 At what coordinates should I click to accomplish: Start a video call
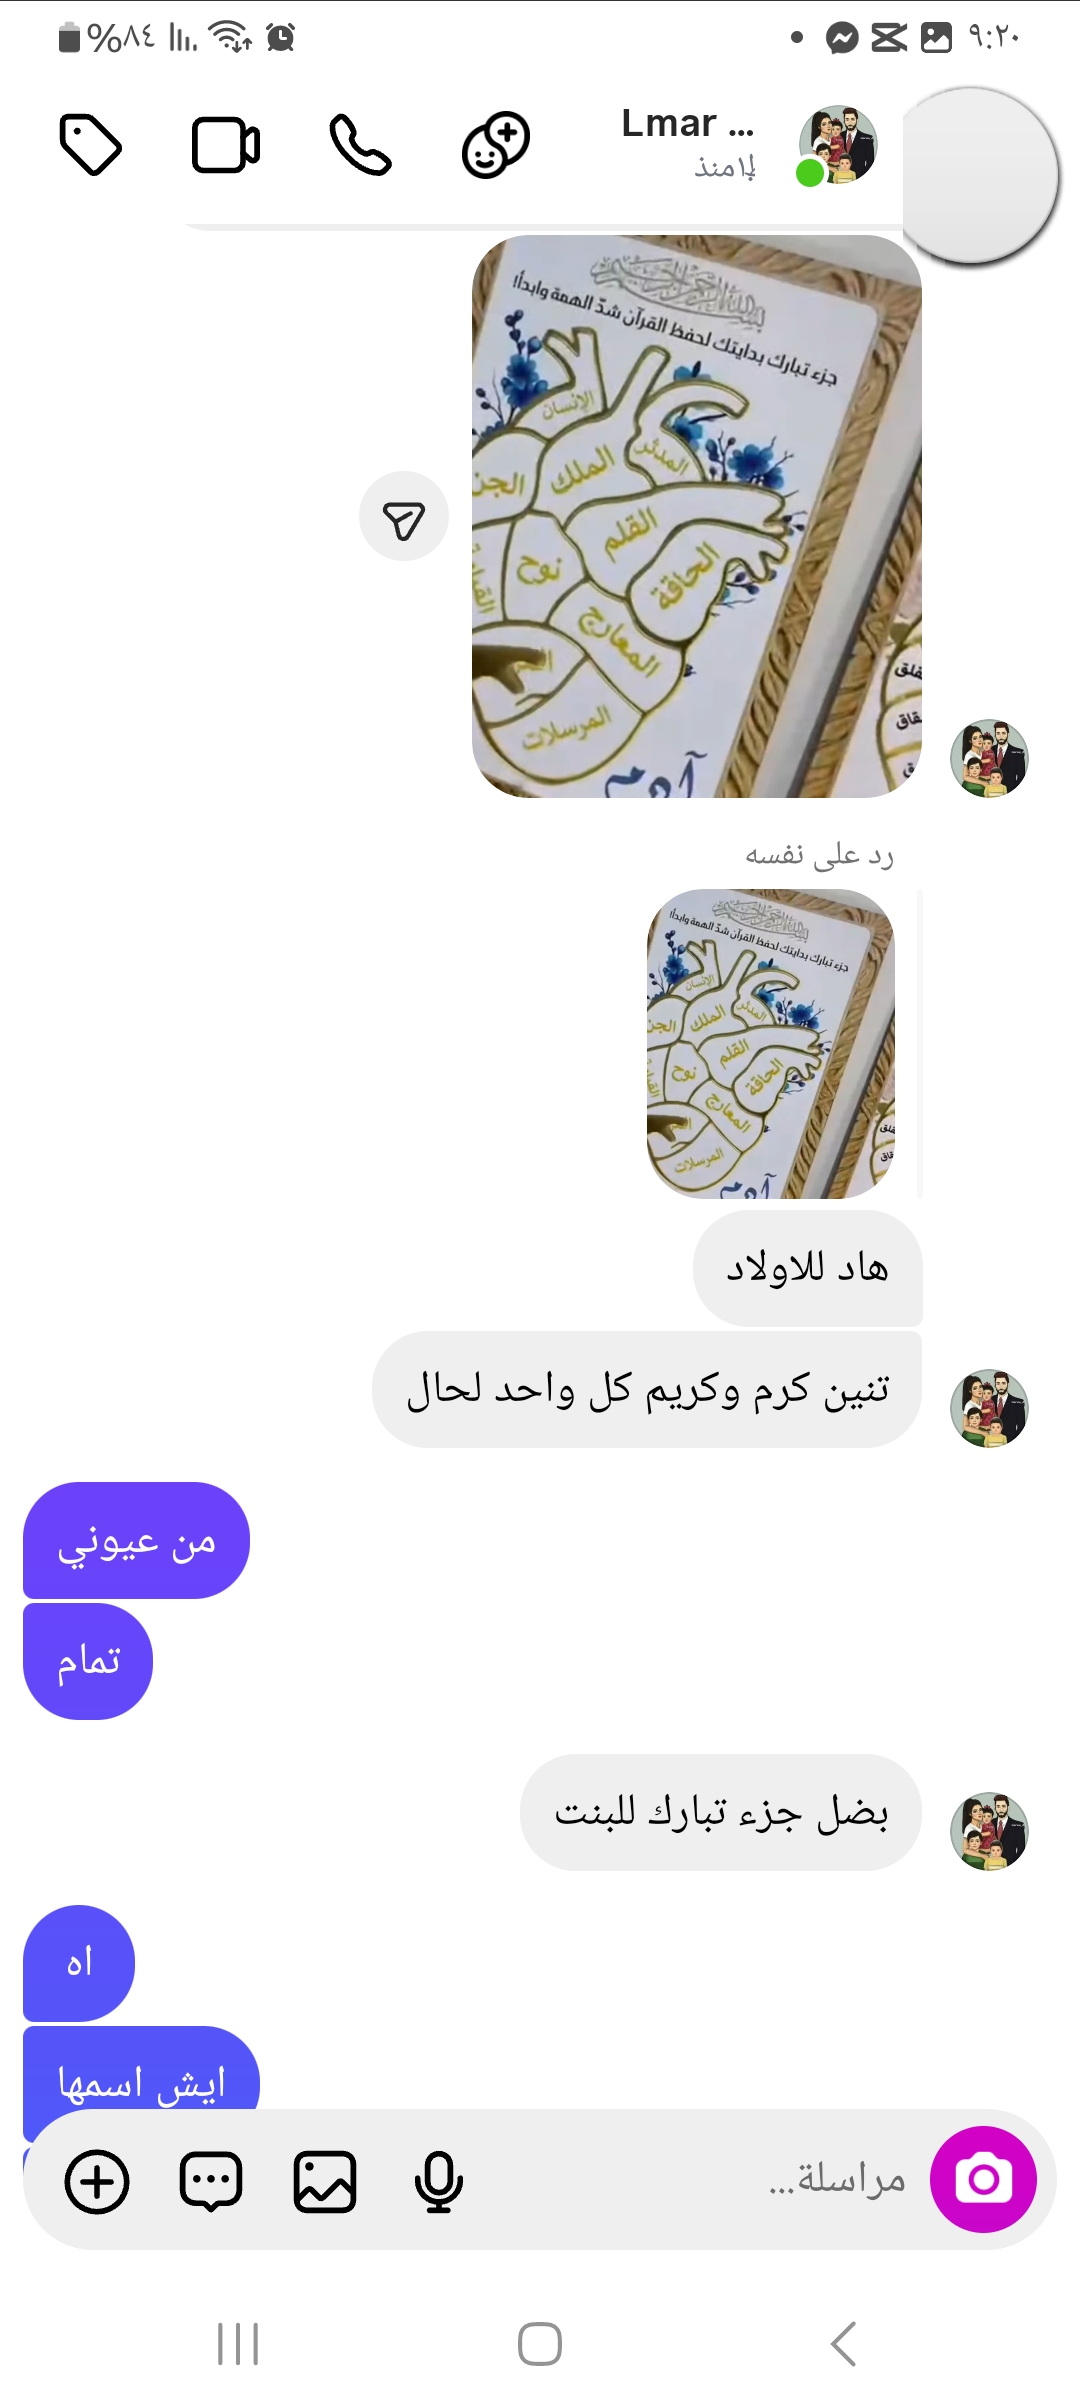226,145
